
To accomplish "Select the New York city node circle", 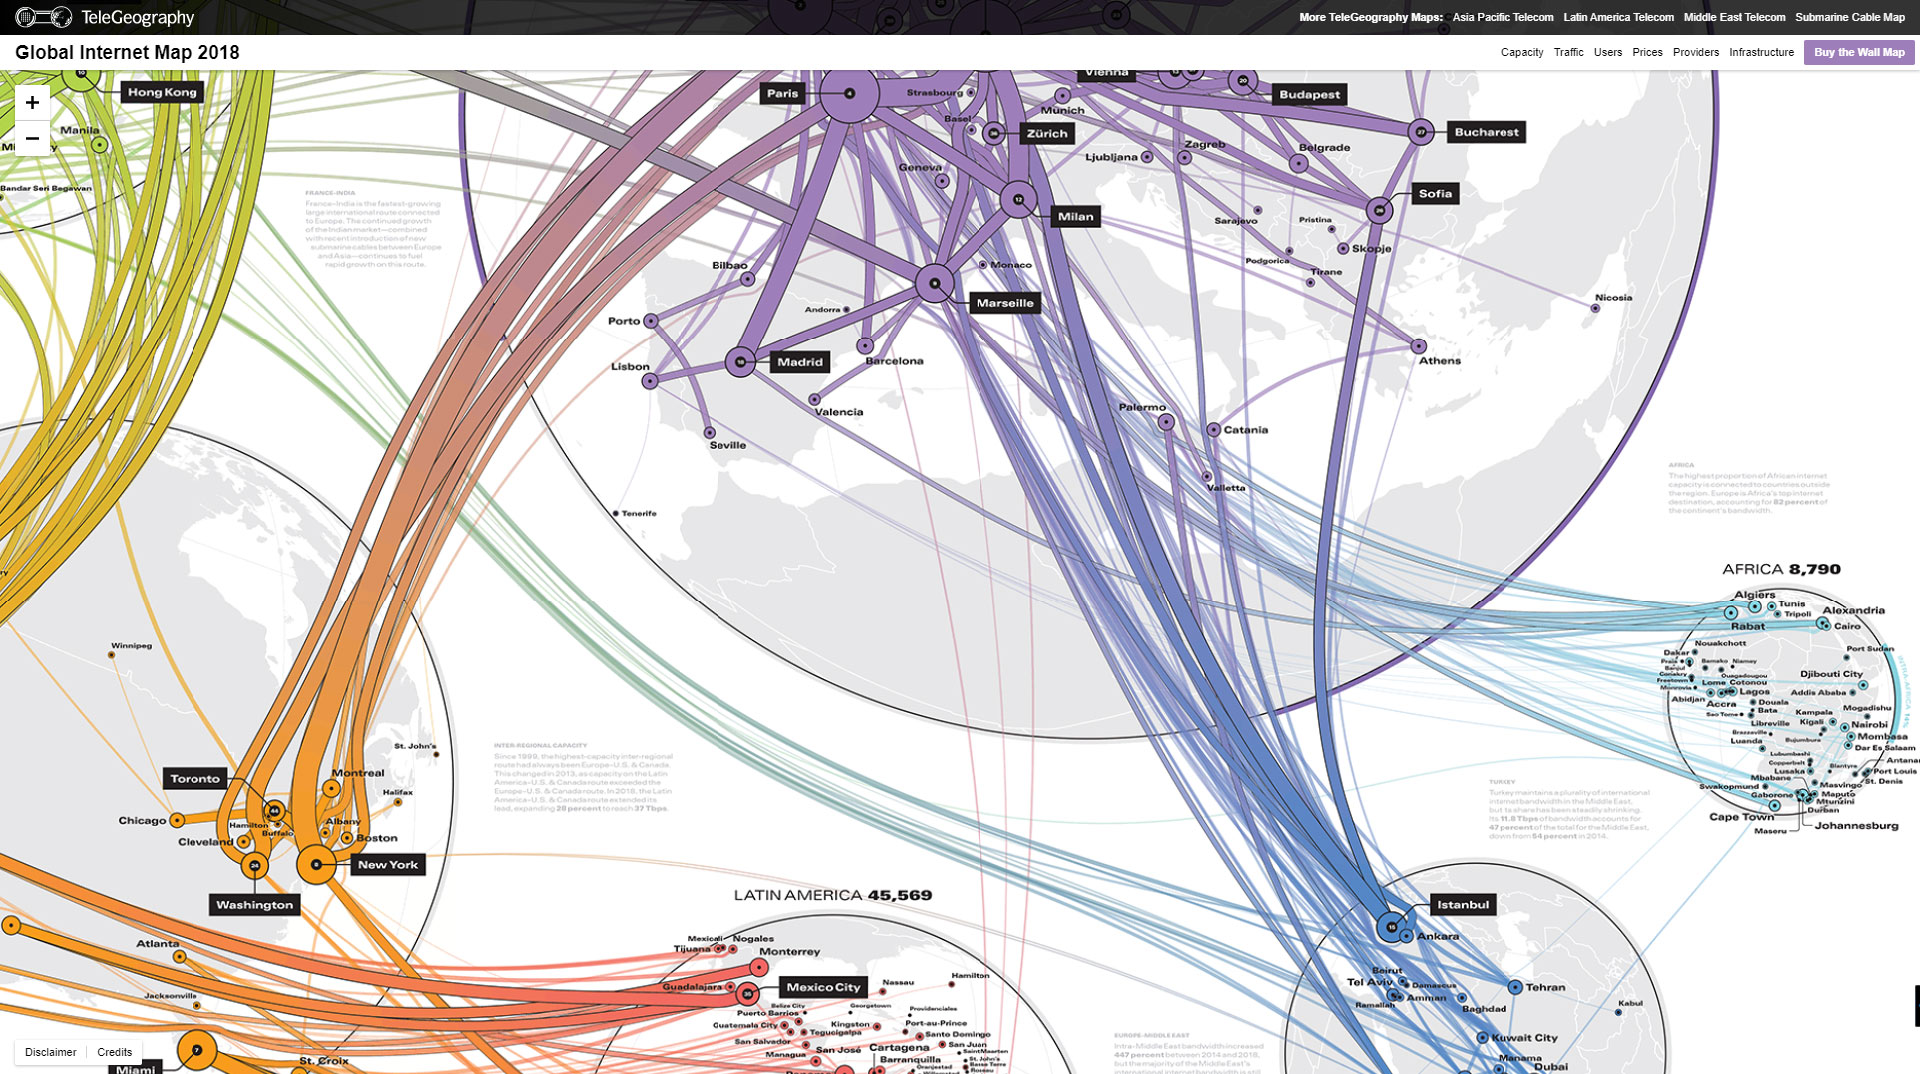I will point(316,864).
